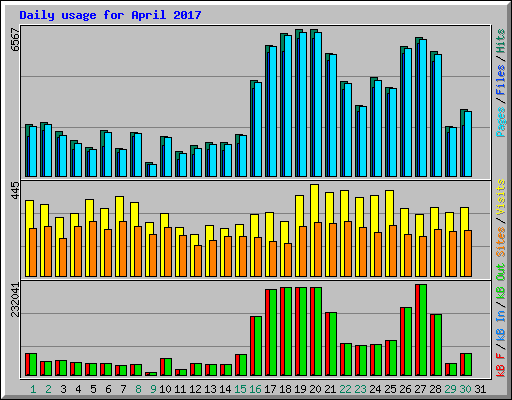Click day 10 on the x-axis
Image resolution: width=512 pixels, height=400 pixels.
pos(165,389)
